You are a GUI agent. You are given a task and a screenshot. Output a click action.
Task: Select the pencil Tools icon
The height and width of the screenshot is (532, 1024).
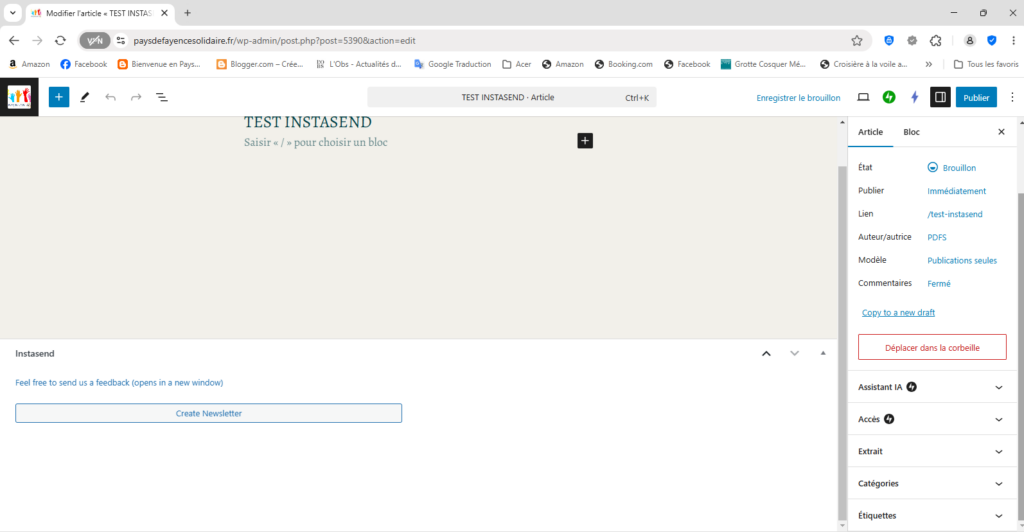(85, 97)
